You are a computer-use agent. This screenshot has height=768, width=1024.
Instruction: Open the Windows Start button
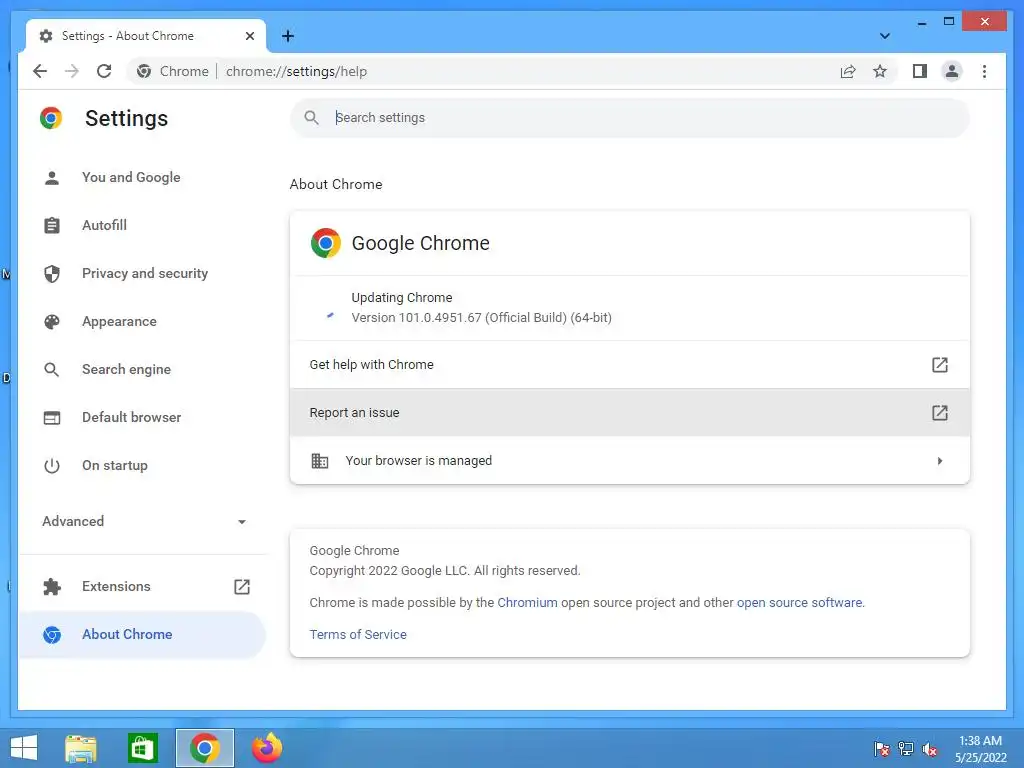click(x=24, y=748)
